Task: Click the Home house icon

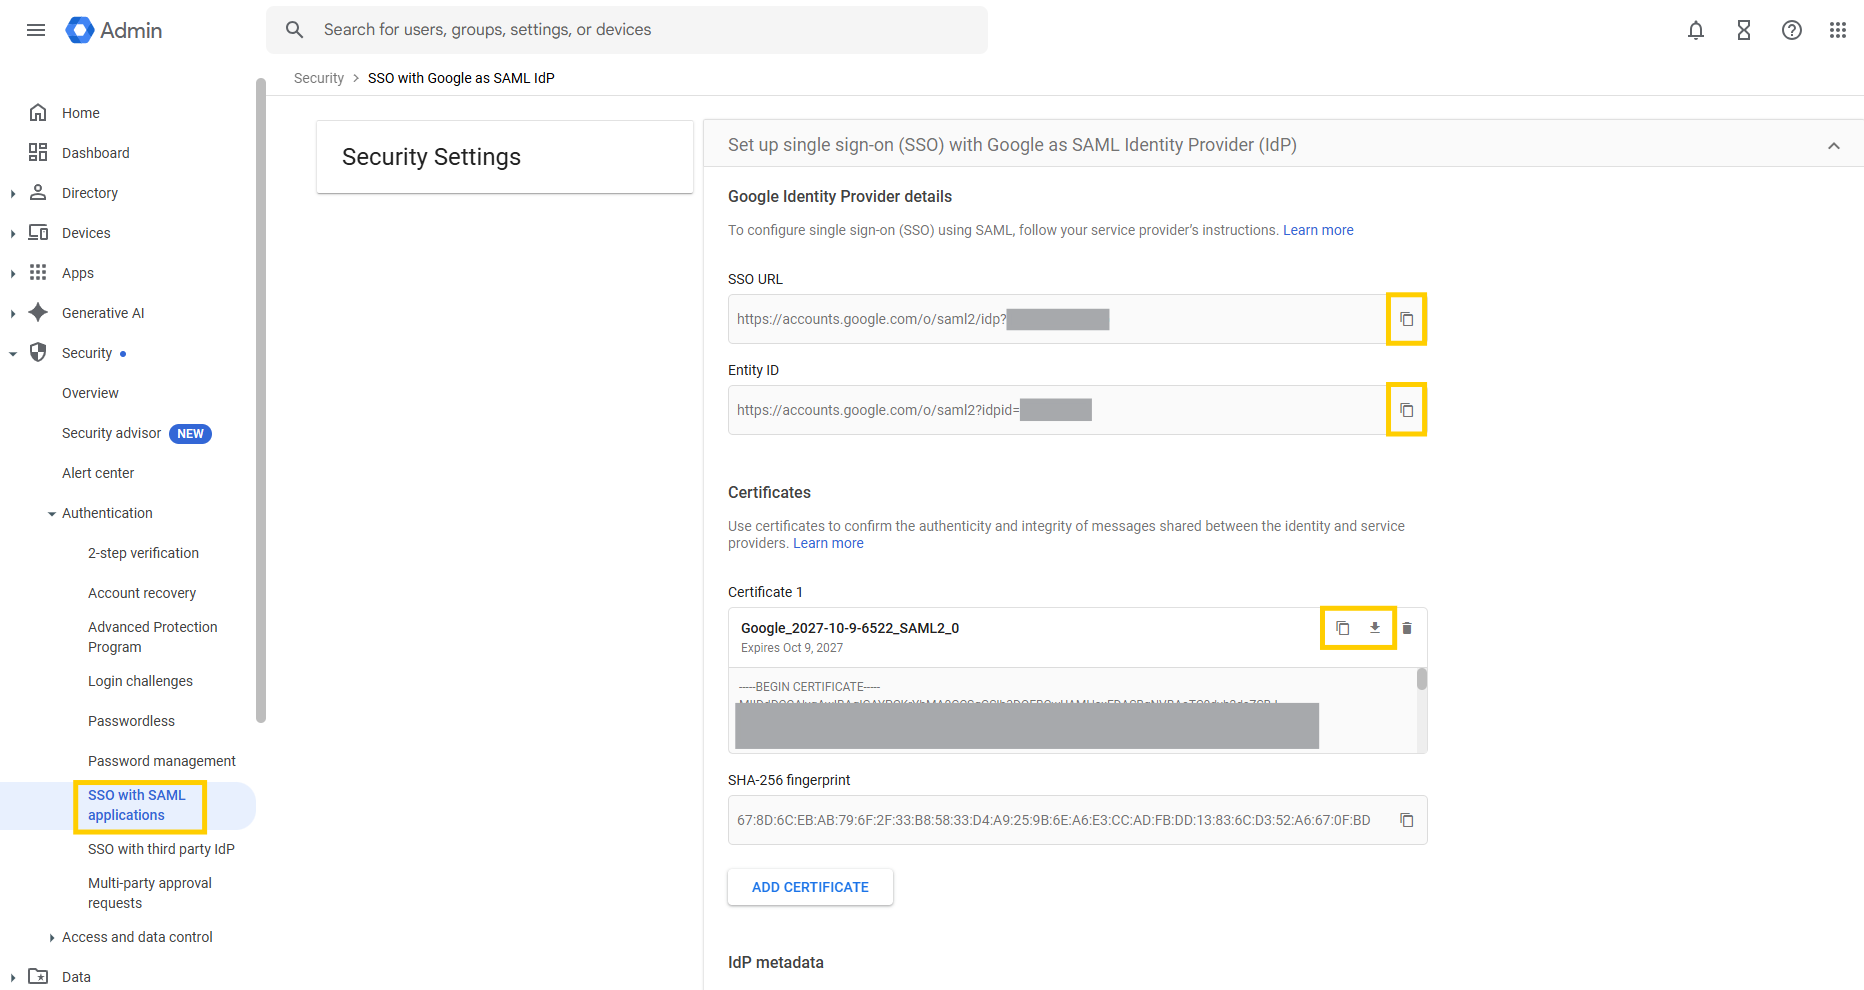Action: pyautogui.click(x=38, y=112)
